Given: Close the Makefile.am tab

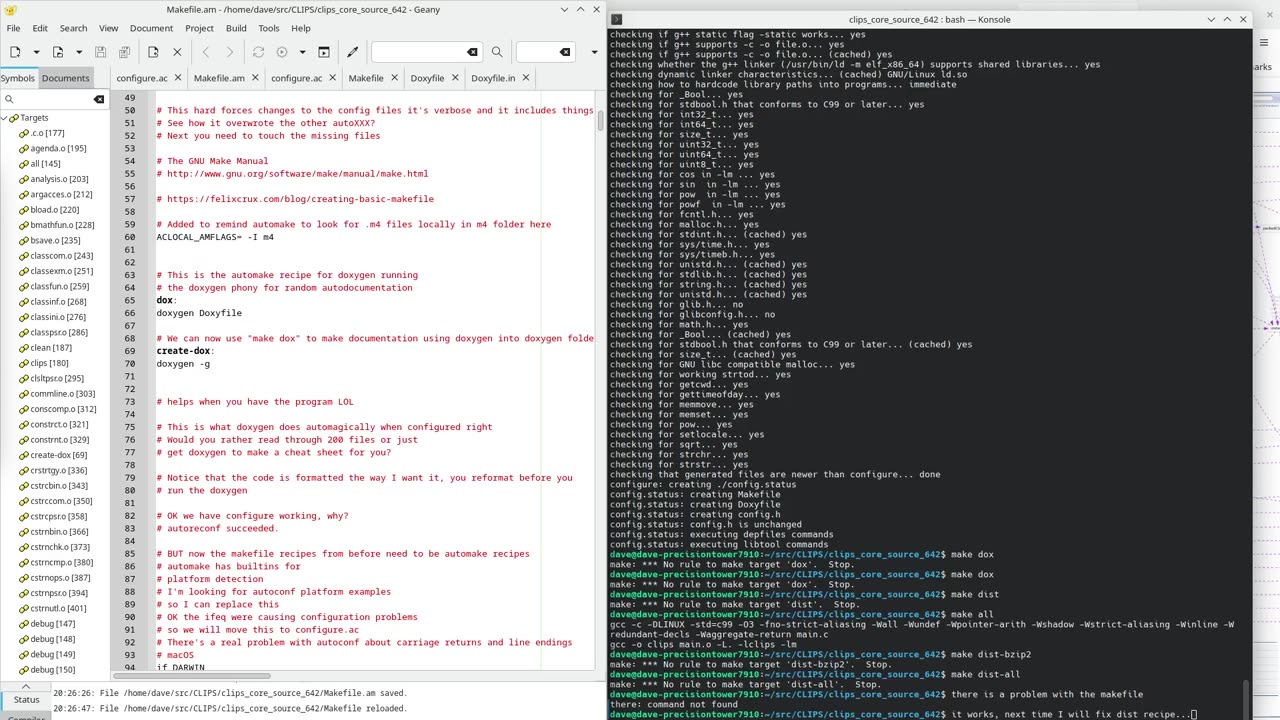Looking at the screenshot, I should click(255, 78).
